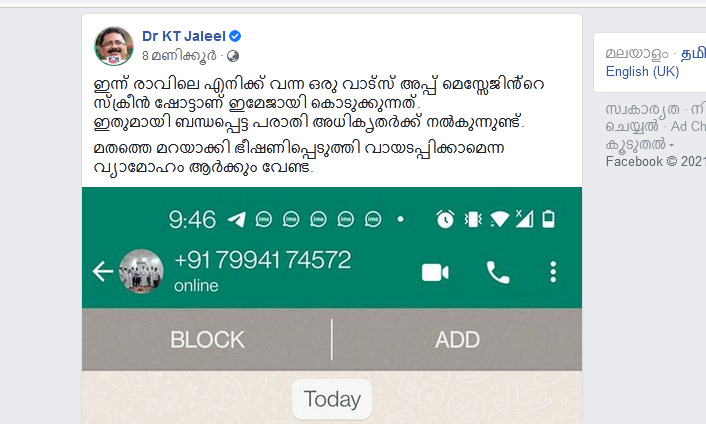Screen dimensions: 706x424
Task: Open the post timestamp link
Action: pyautogui.click(x=179, y=56)
